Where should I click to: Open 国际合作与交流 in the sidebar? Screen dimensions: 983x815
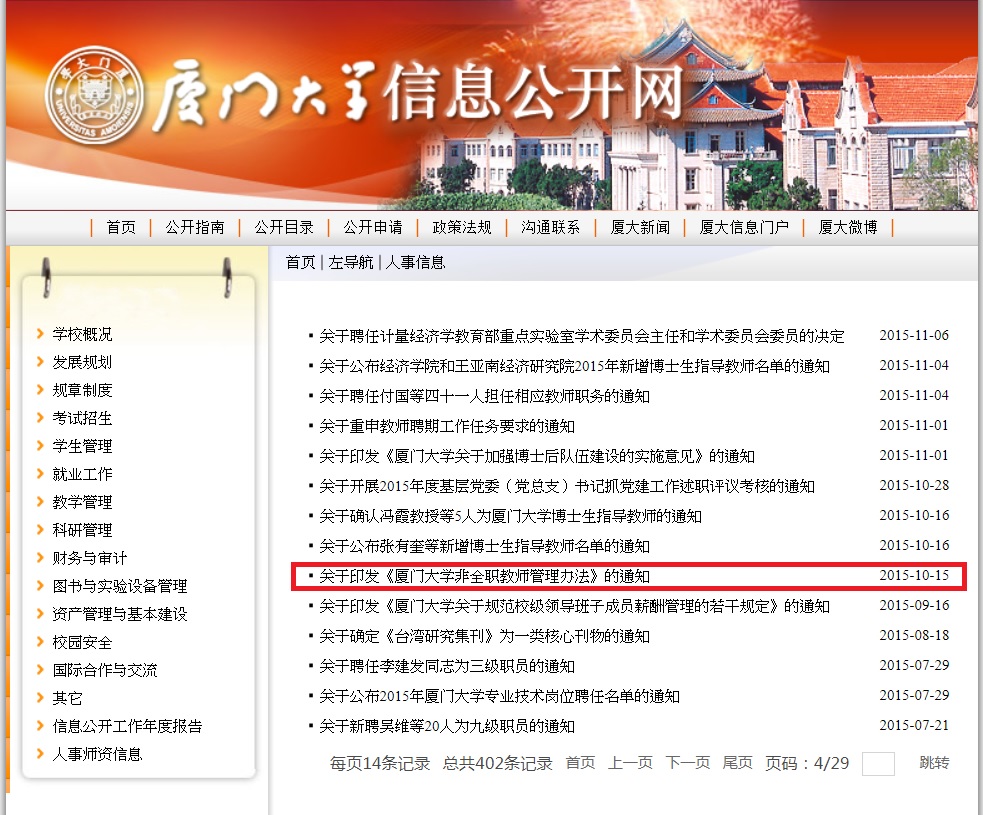pyautogui.click(x=105, y=670)
